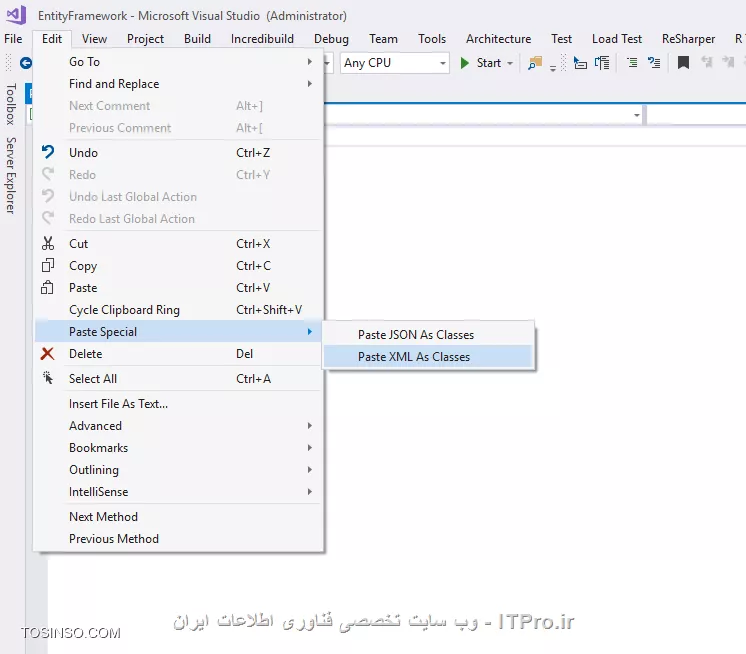Screen dimensions: 746x654
Task: Choose Select All menu entry
Action: tap(178, 379)
